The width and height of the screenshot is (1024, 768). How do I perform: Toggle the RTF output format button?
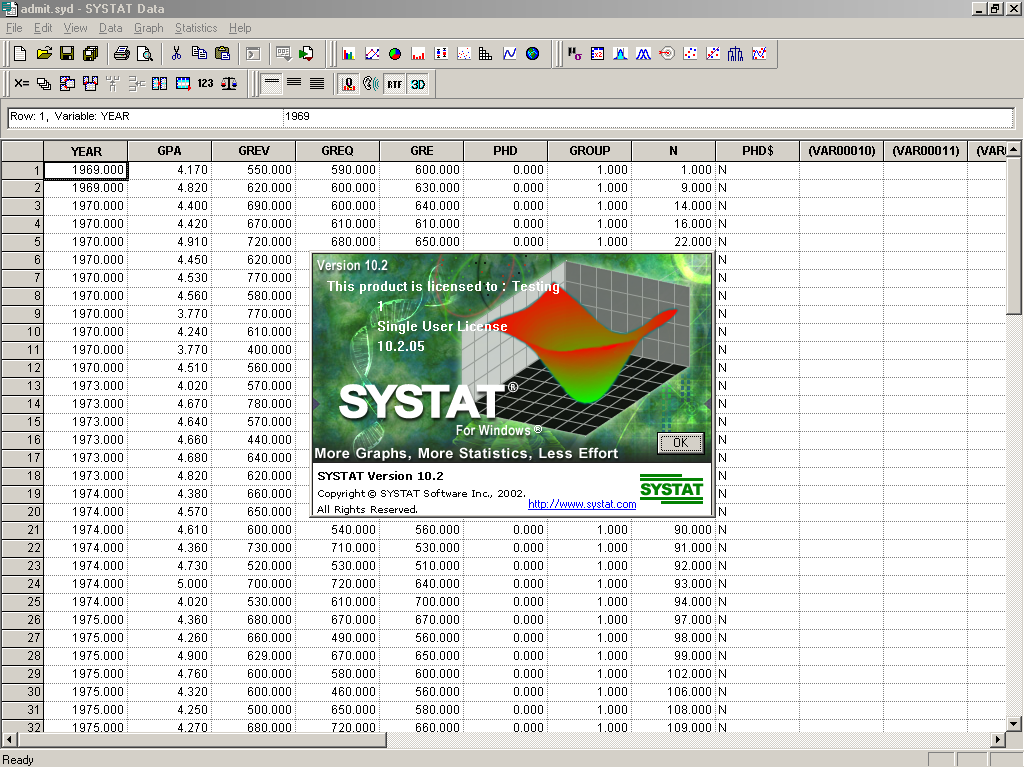(394, 84)
